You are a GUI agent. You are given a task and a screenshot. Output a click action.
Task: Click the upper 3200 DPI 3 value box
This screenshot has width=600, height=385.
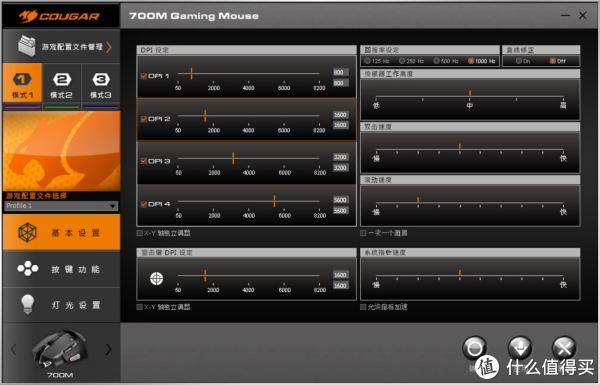coord(340,157)
